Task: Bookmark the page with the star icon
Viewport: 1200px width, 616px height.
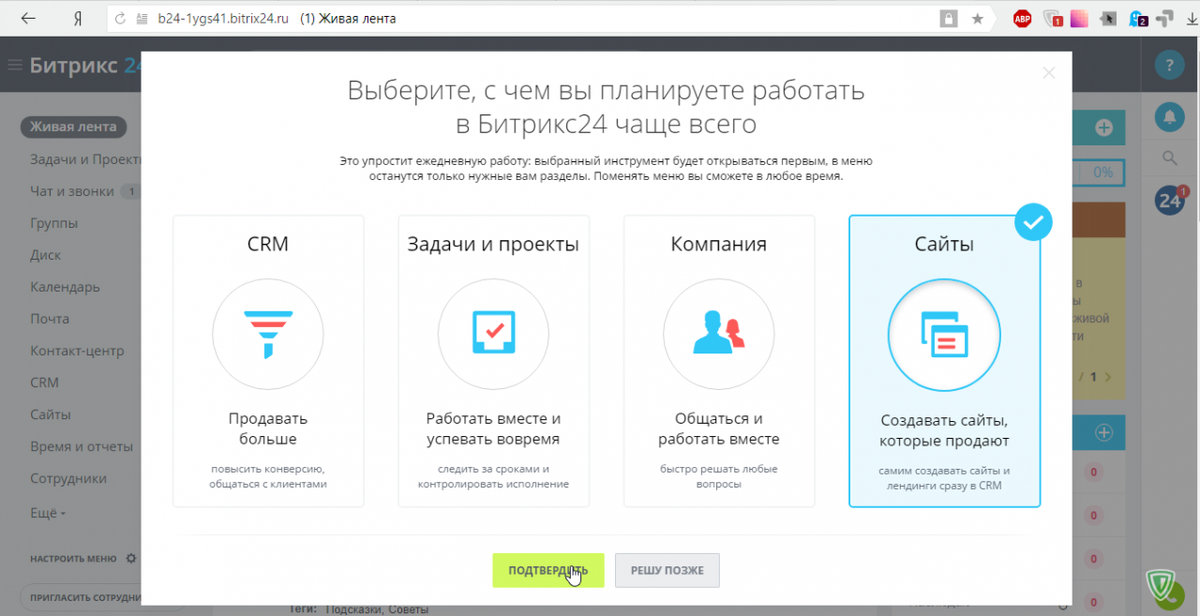Action: (977, 19)
